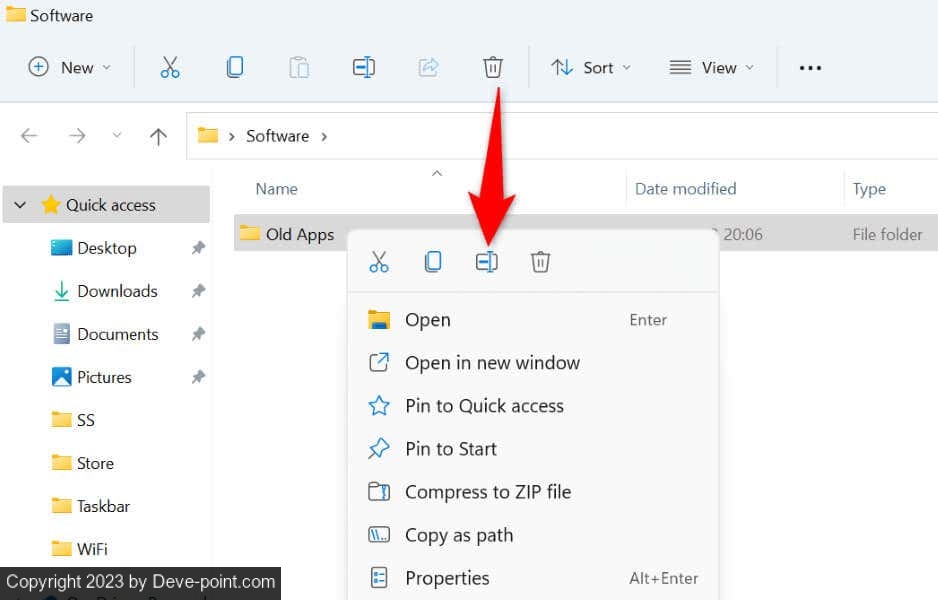Viewport: 938px width, 600px height.
Task: Select Pin to Quick access
Action: (483, 406)
